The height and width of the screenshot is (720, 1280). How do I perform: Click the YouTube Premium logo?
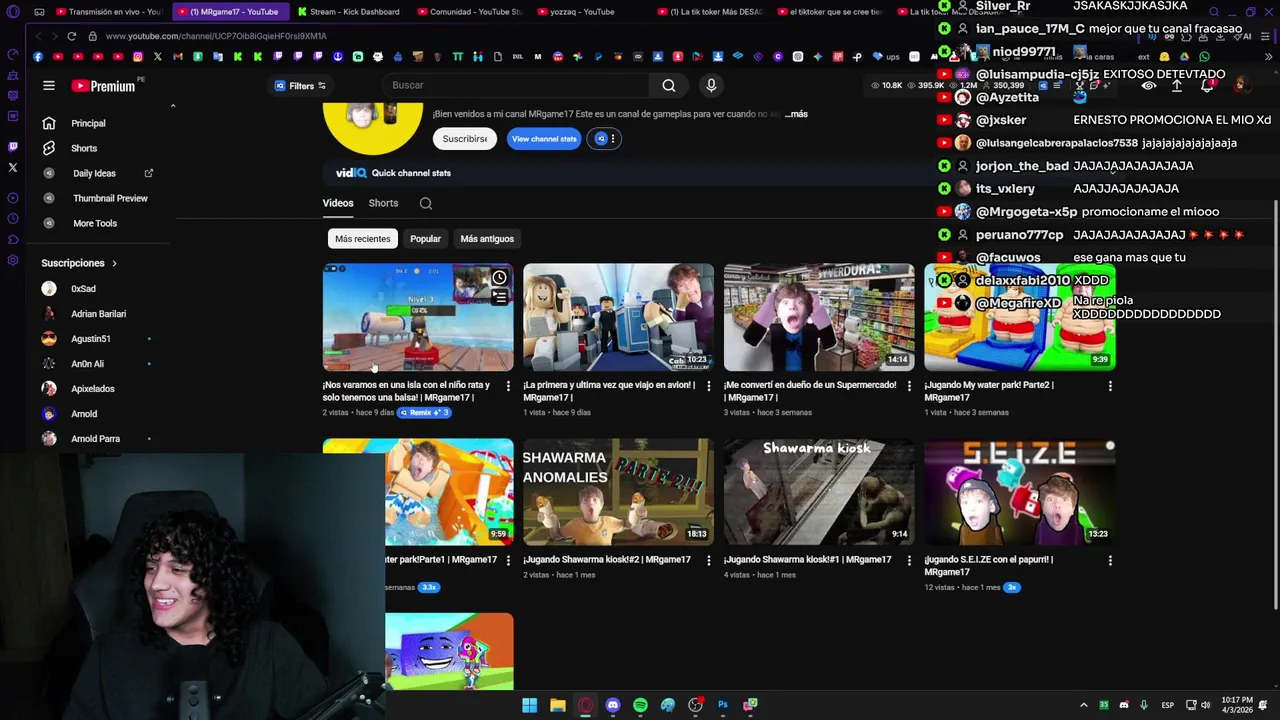tap(104, 86)
